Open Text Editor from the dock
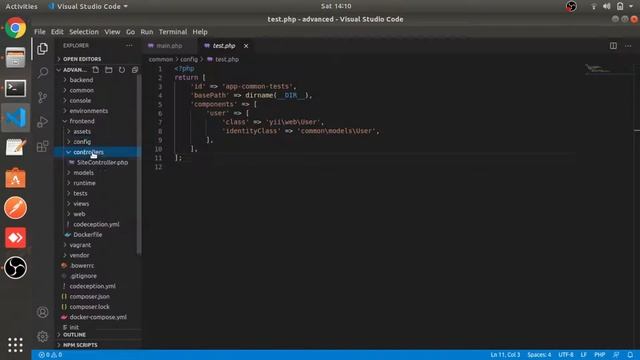 point(16,147)
